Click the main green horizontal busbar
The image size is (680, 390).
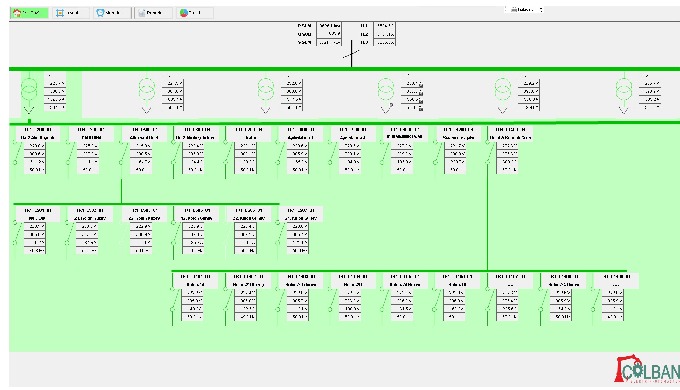pos(344,69)
